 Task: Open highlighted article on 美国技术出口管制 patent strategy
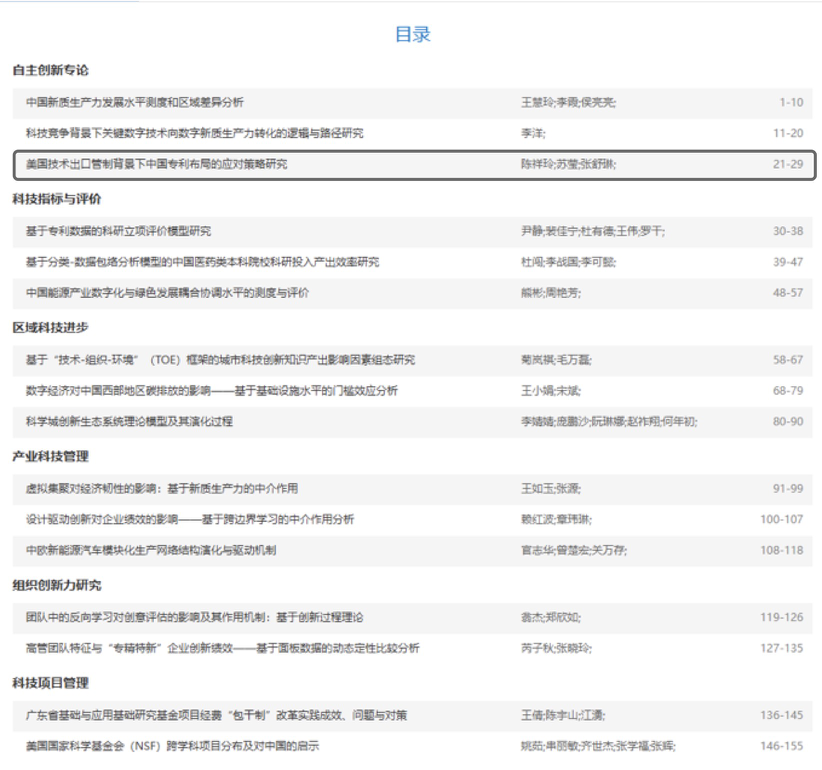(x=156, y=164)
